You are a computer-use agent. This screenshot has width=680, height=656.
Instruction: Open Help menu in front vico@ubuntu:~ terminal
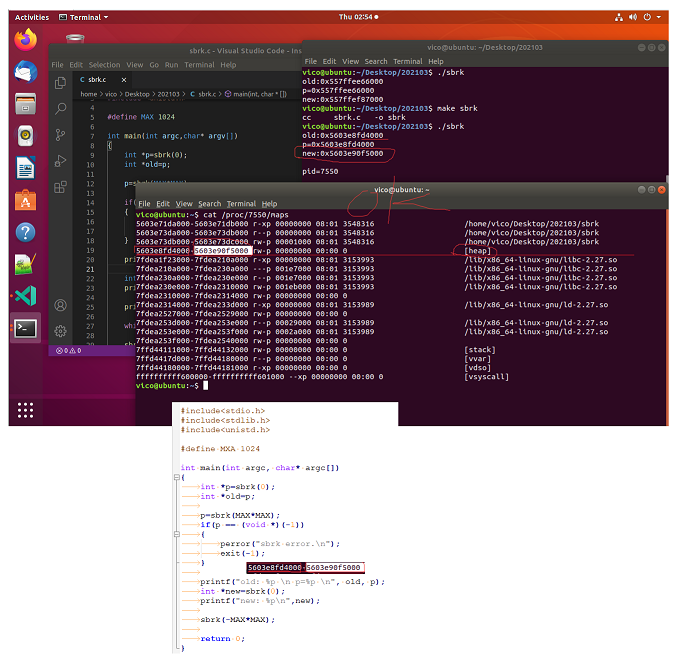[x=269, y=204]
